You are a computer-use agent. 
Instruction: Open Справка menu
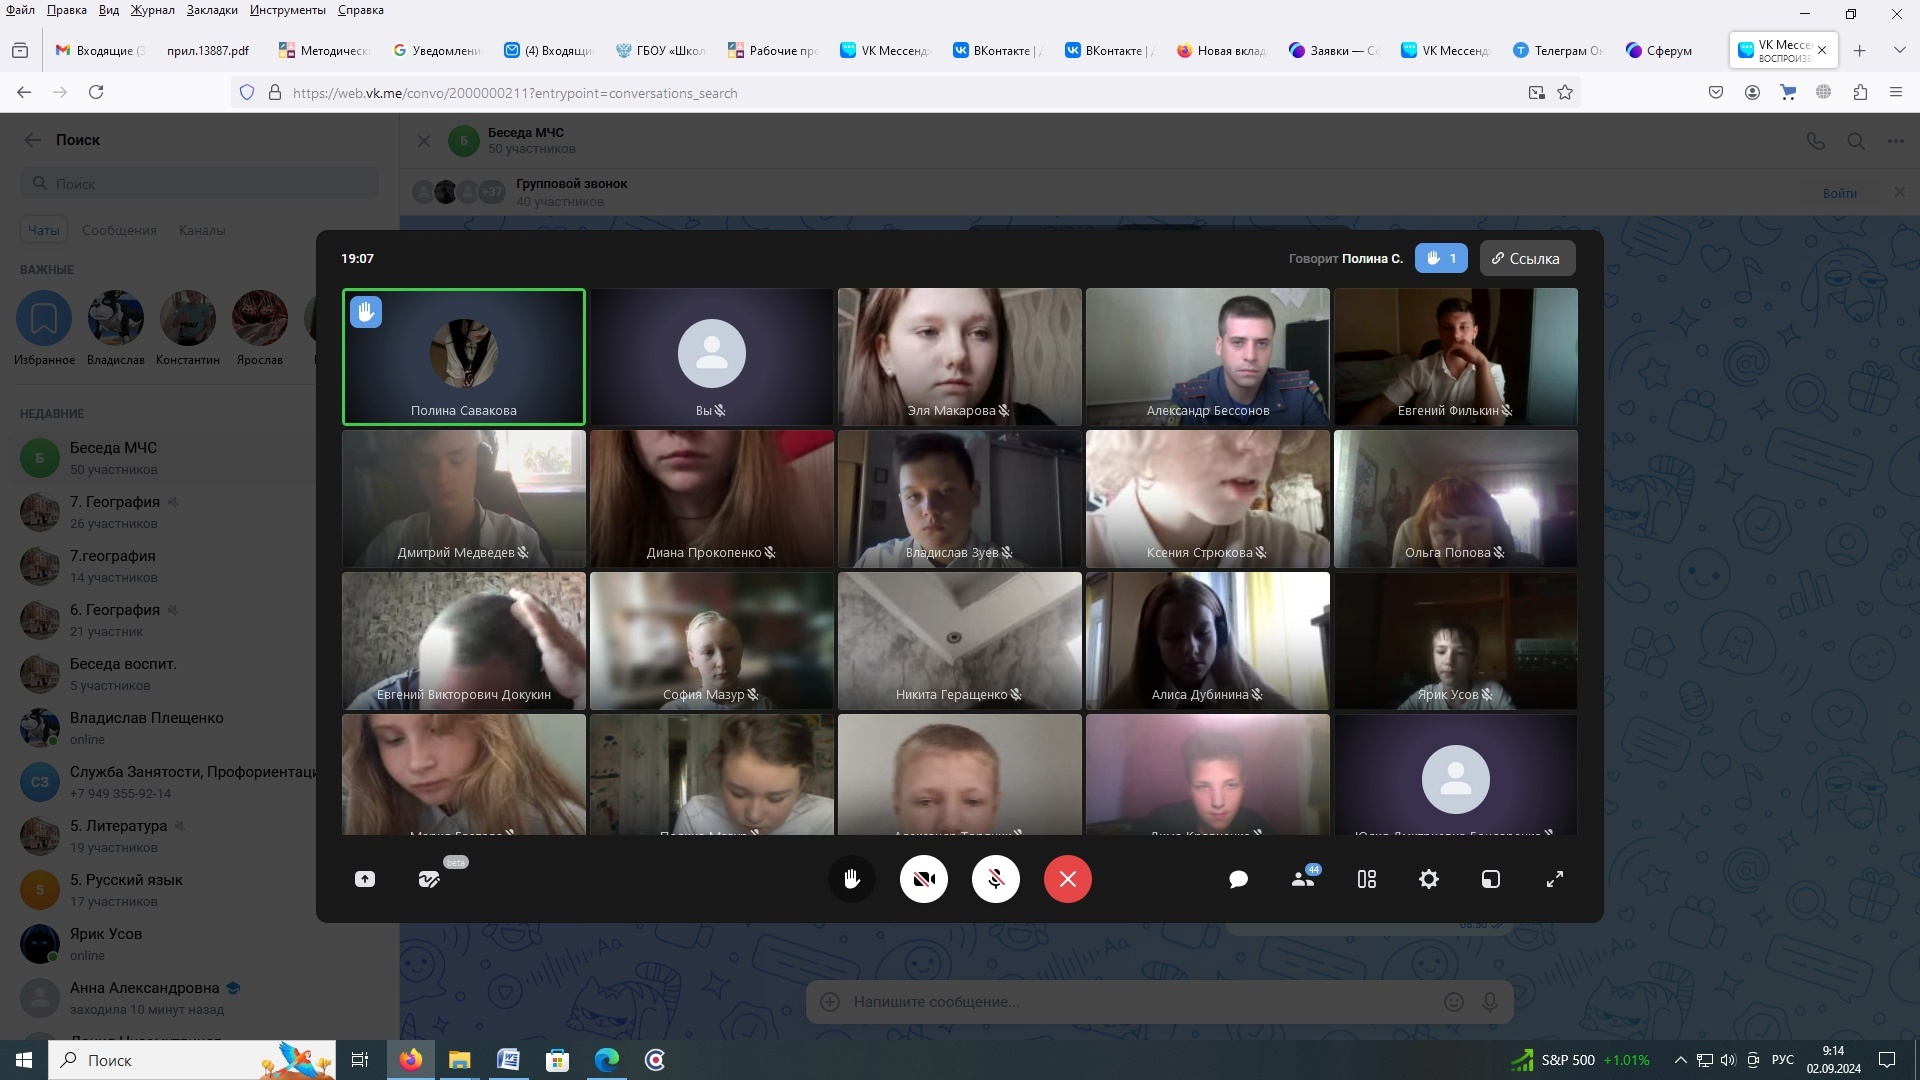pyautogui.click(x=361, y=10)
